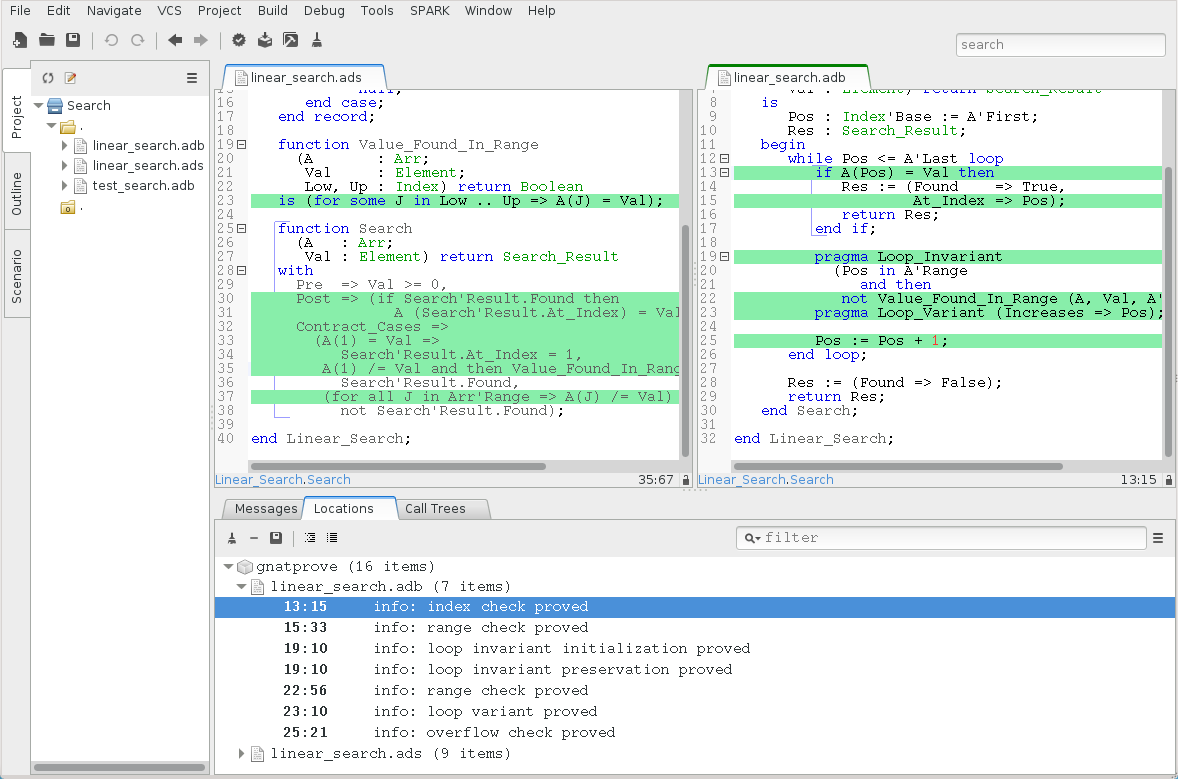Expand test_search.adb in project tree
Screen dimensions: 1178x779
pos(65,186)
